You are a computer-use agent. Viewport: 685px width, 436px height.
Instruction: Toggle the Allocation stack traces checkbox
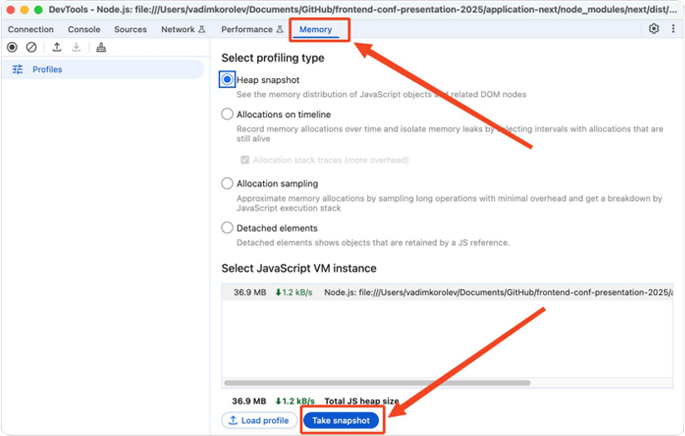pyautogui.click(x=245, y=160)
